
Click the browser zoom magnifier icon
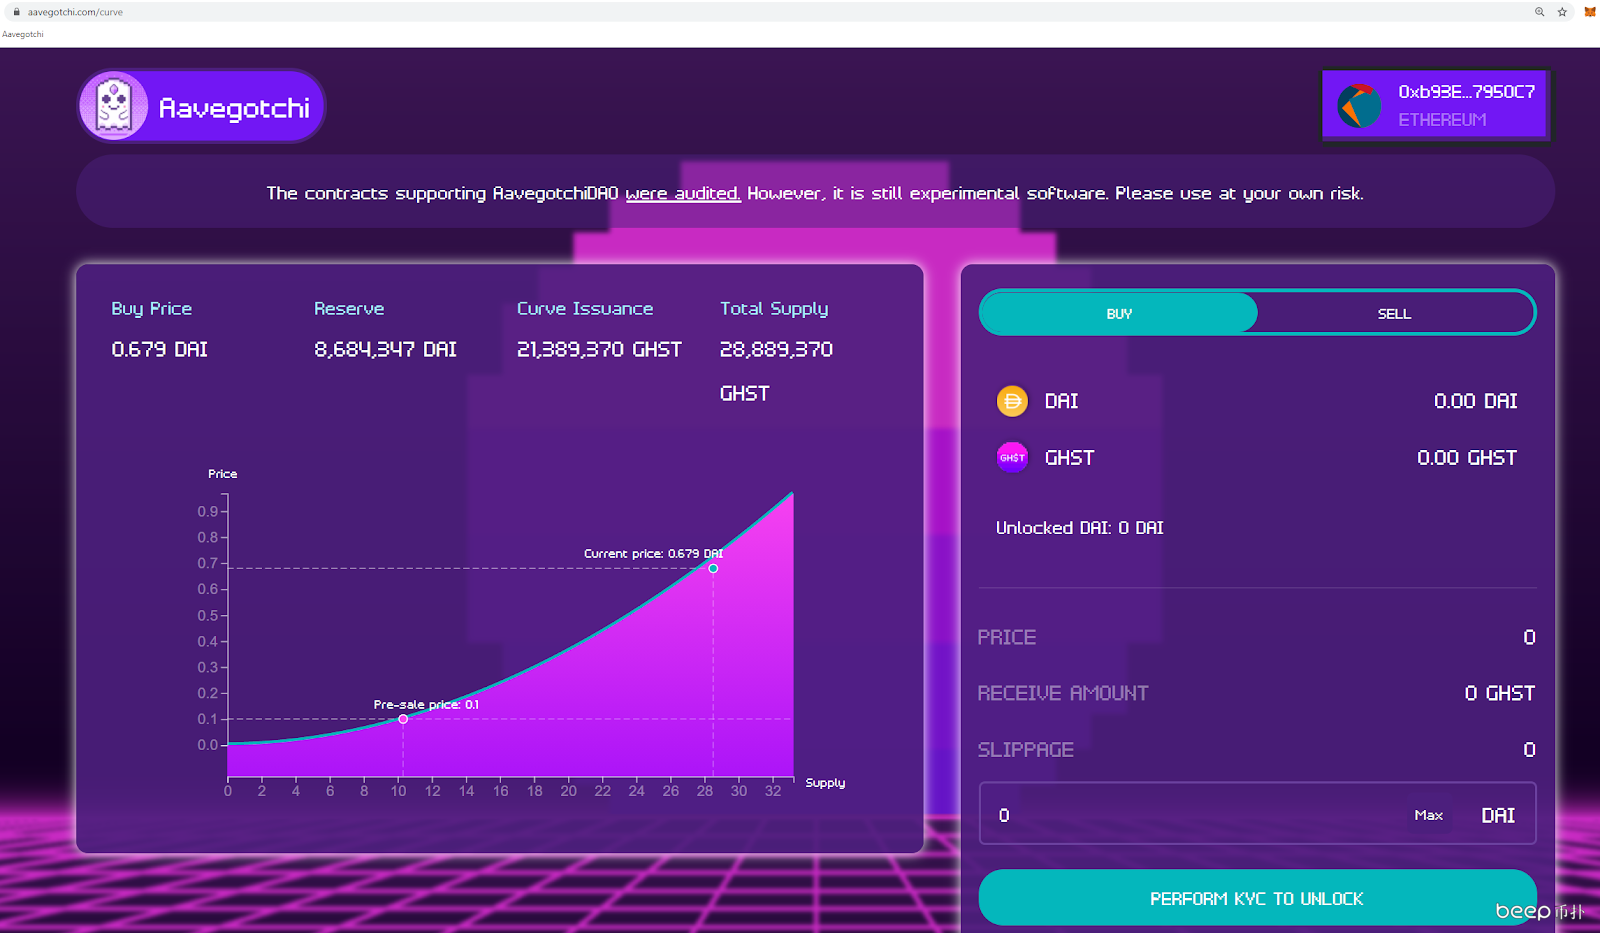click(1540, 12)
